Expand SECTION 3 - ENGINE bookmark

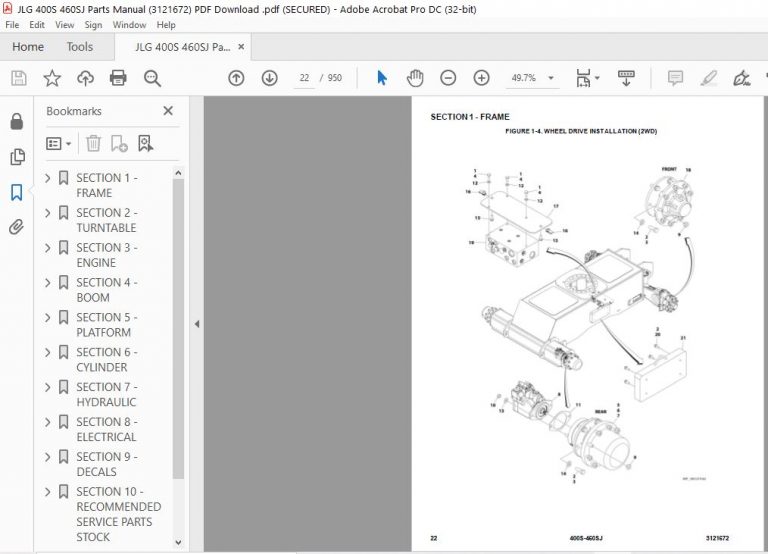click(48, 248)
